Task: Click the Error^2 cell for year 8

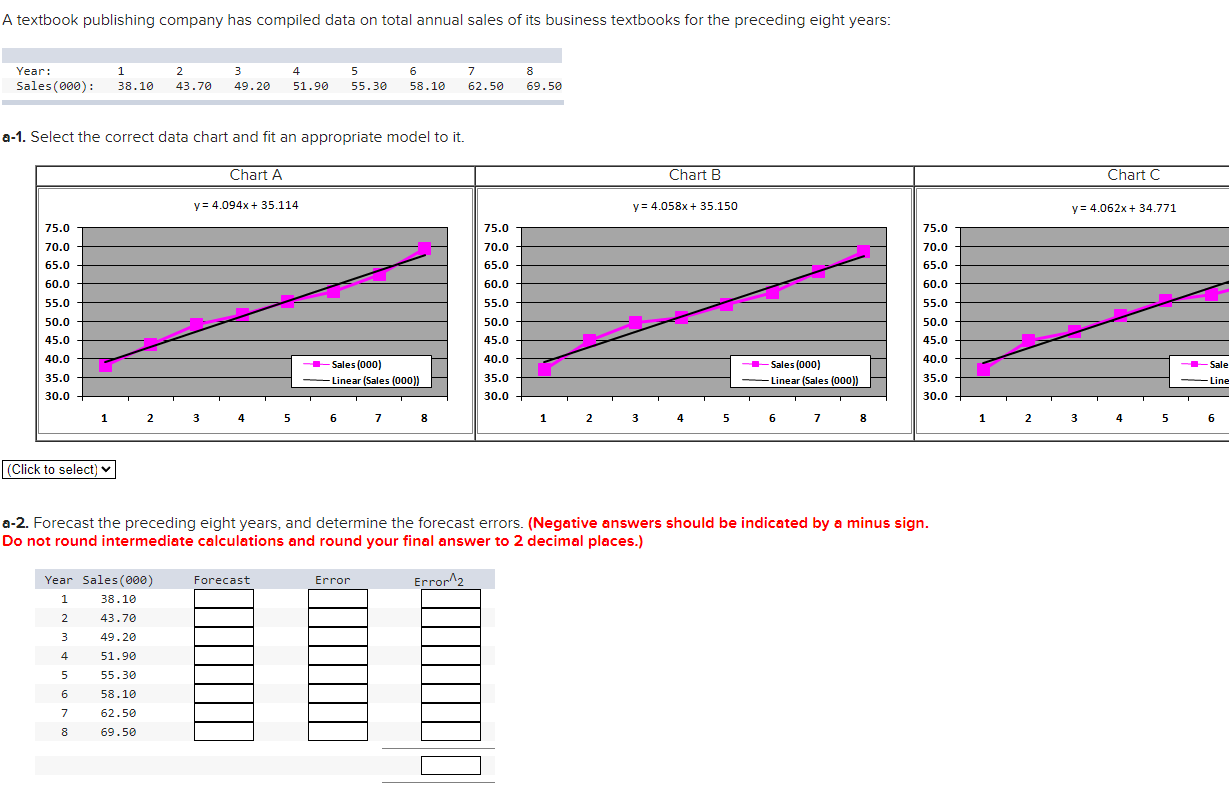Action: pyautogui.click(x=451, y=730)
